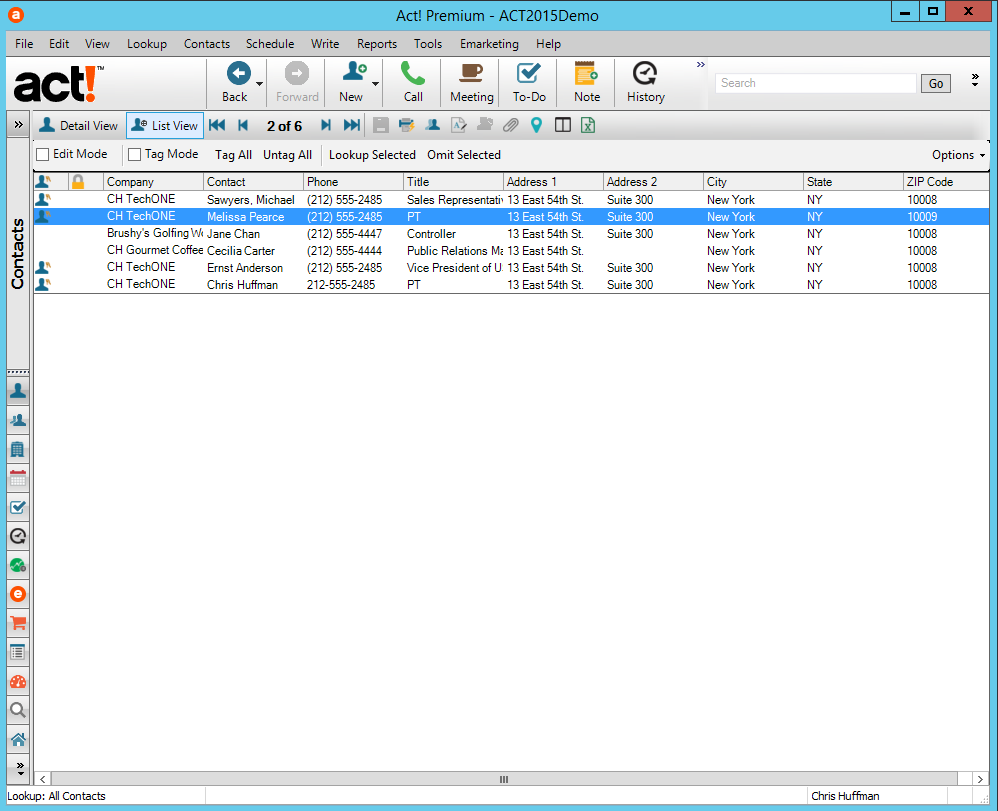Open the File menu
This screenshot has width=998, height=811.
24,44
